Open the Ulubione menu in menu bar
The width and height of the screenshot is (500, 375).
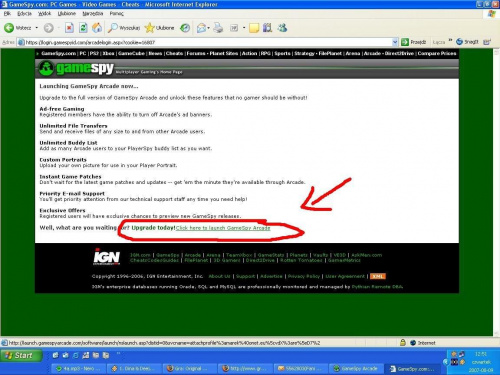click(x=67, y=14)
